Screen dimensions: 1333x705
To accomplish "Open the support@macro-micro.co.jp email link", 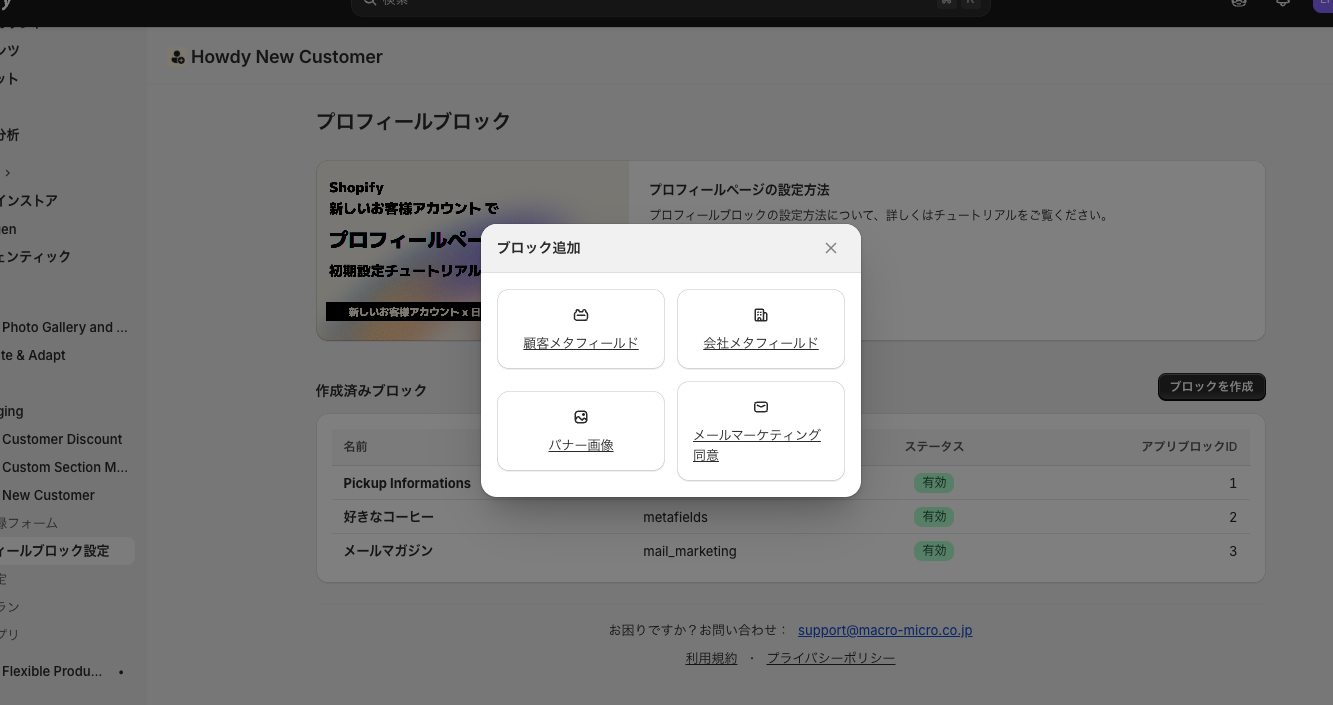I will click(885, 630).
